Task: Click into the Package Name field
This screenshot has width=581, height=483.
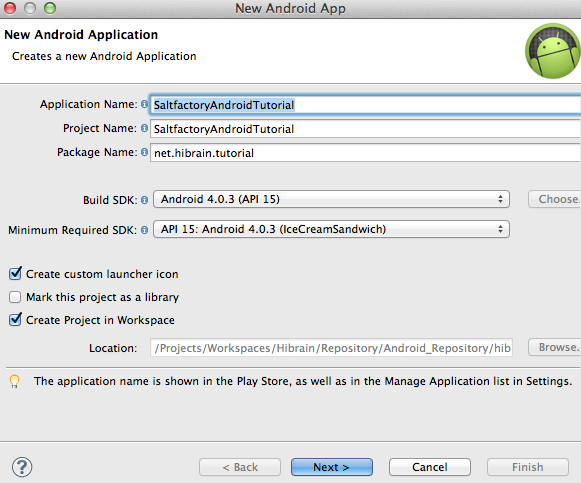Action: pos(365,153)
